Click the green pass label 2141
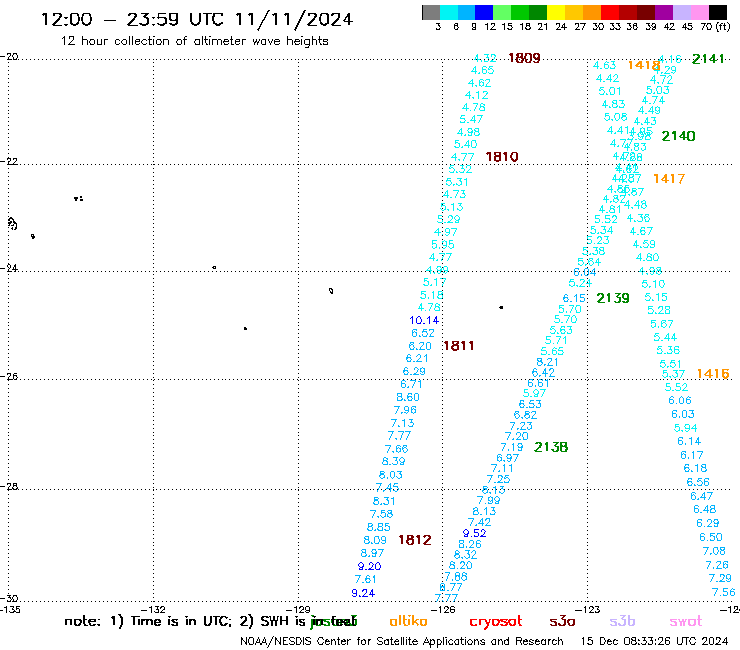Viewport: 740px width, 650px height. pos(708,59)
